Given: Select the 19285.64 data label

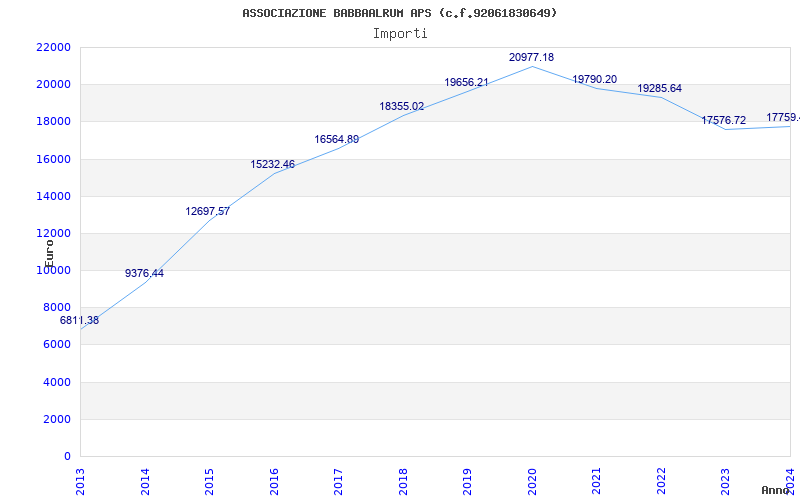Looking at the screenshot, I should 659,88.
